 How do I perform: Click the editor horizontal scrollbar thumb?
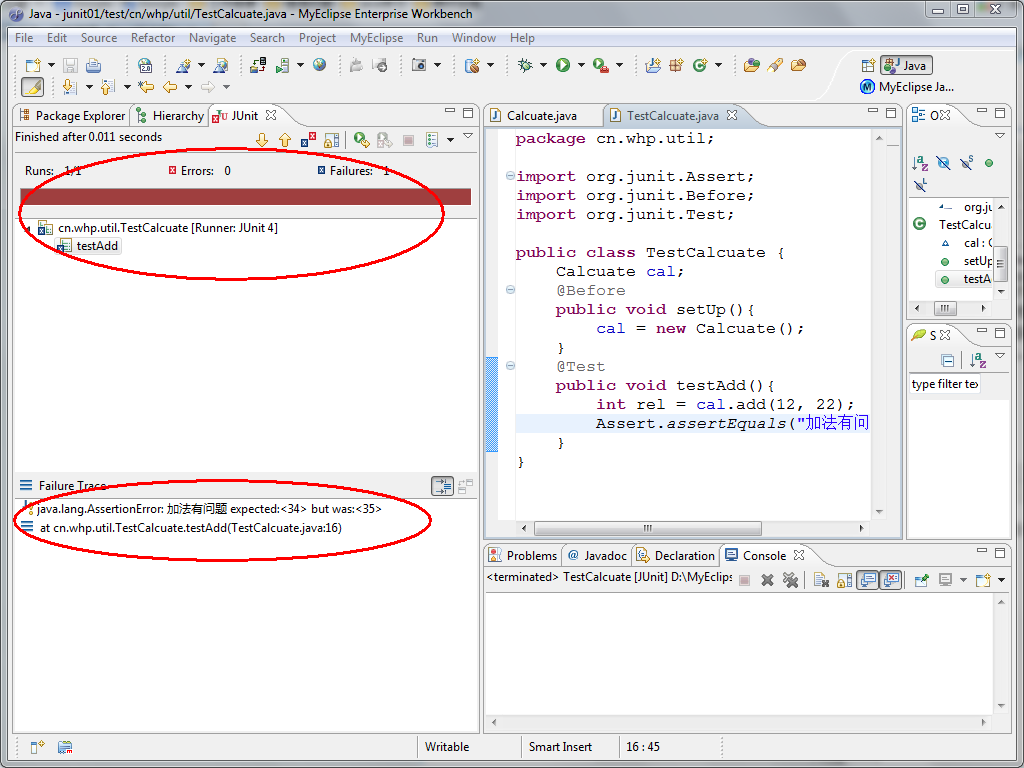(648, 528)
